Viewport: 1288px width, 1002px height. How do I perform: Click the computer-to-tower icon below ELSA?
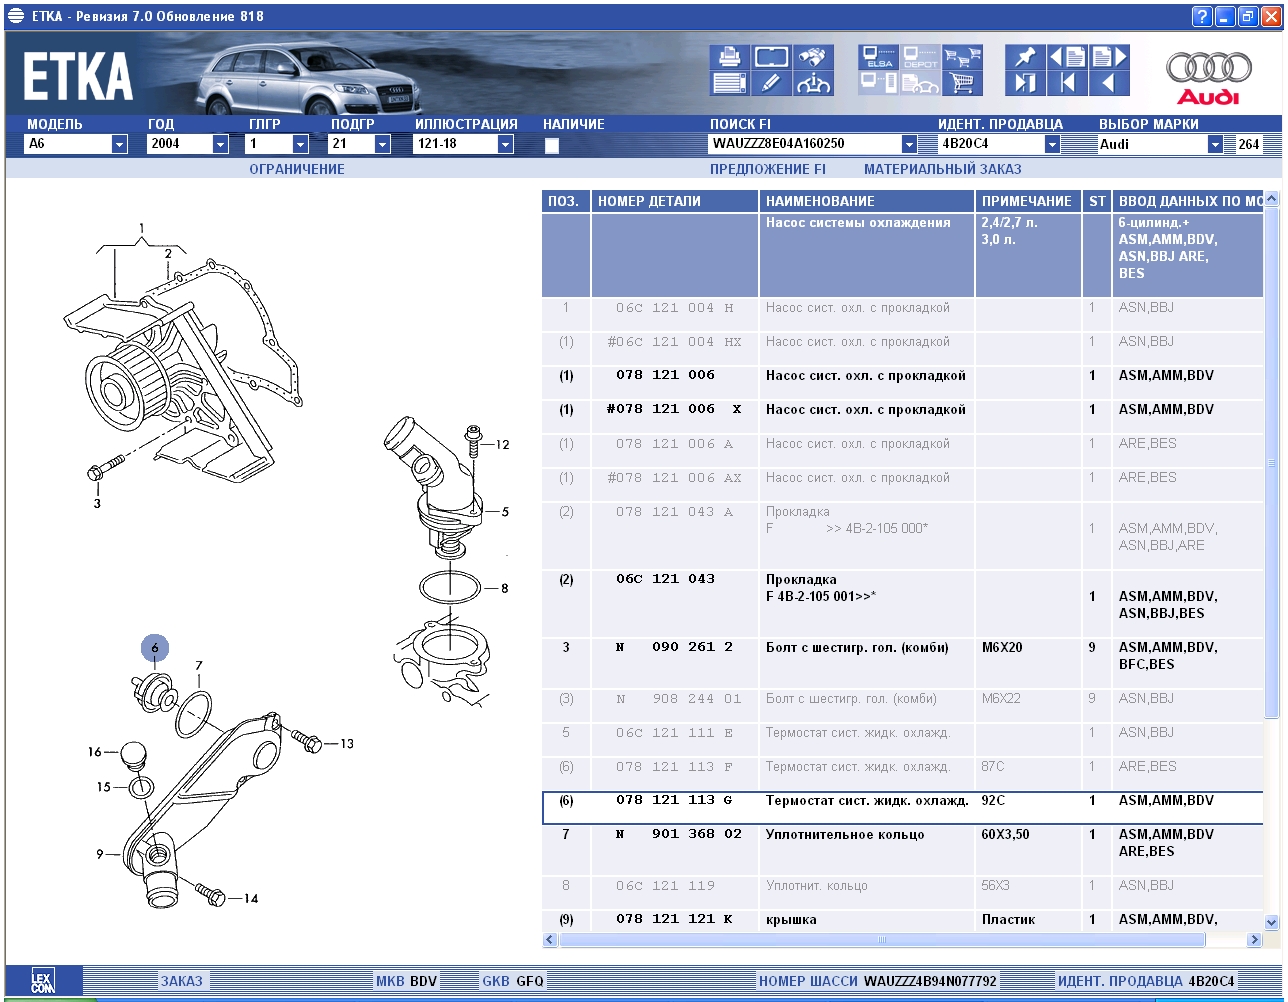(x=879, y=83)
